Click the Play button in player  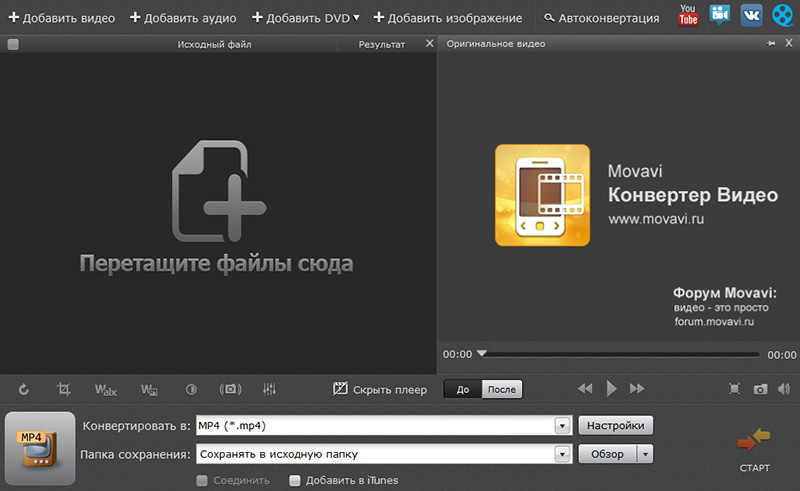pos(611,389)
